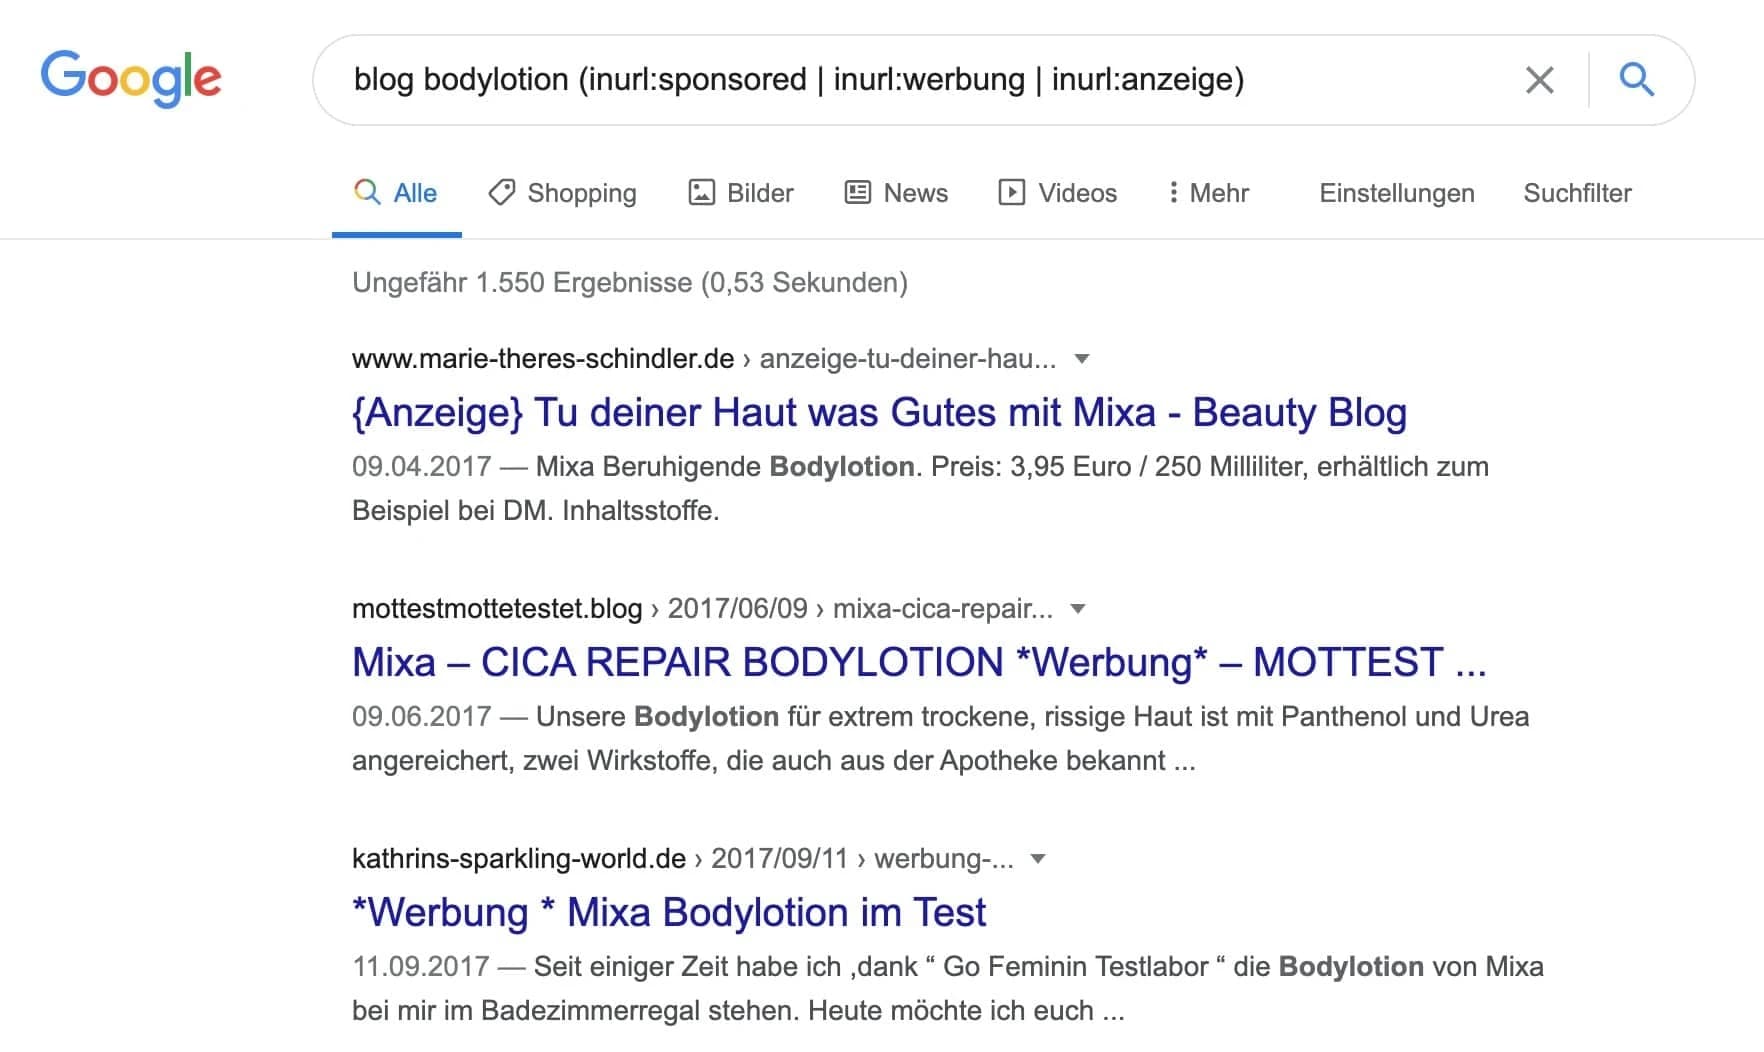1764x1052 pixels.
Task: Click the Google logo
Action: click(131, 79)
